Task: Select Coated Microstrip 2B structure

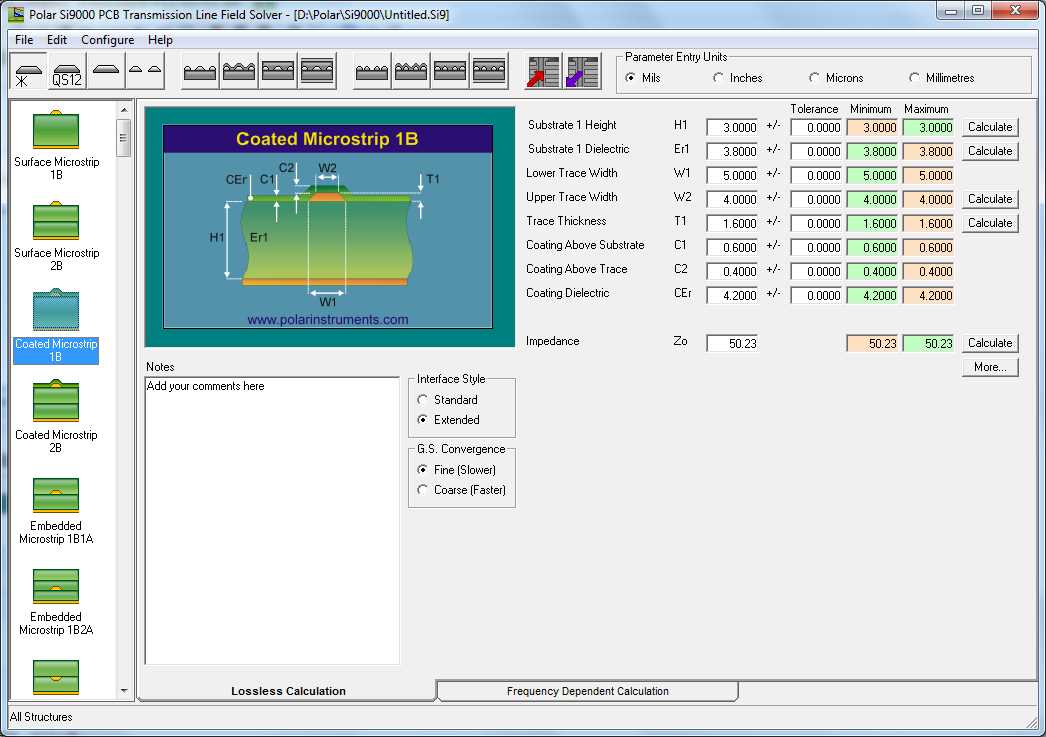Action: (56, 418)
